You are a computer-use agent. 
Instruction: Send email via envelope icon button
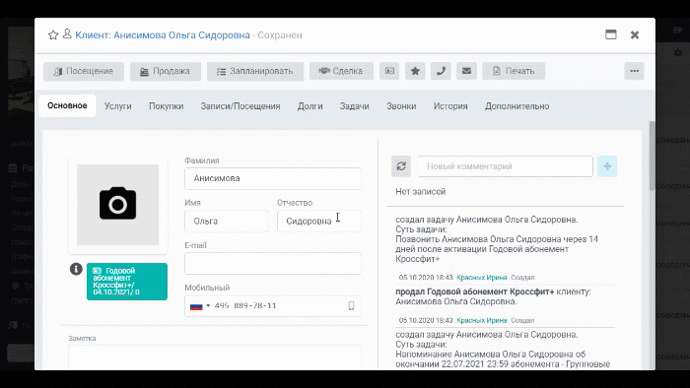click(466, 71)
